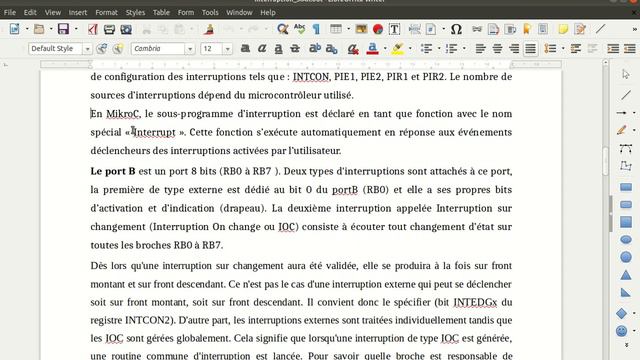Screen dimensions: 640x360
Task: Open the Cambria font name dropdown arrow
Action: 190,49
